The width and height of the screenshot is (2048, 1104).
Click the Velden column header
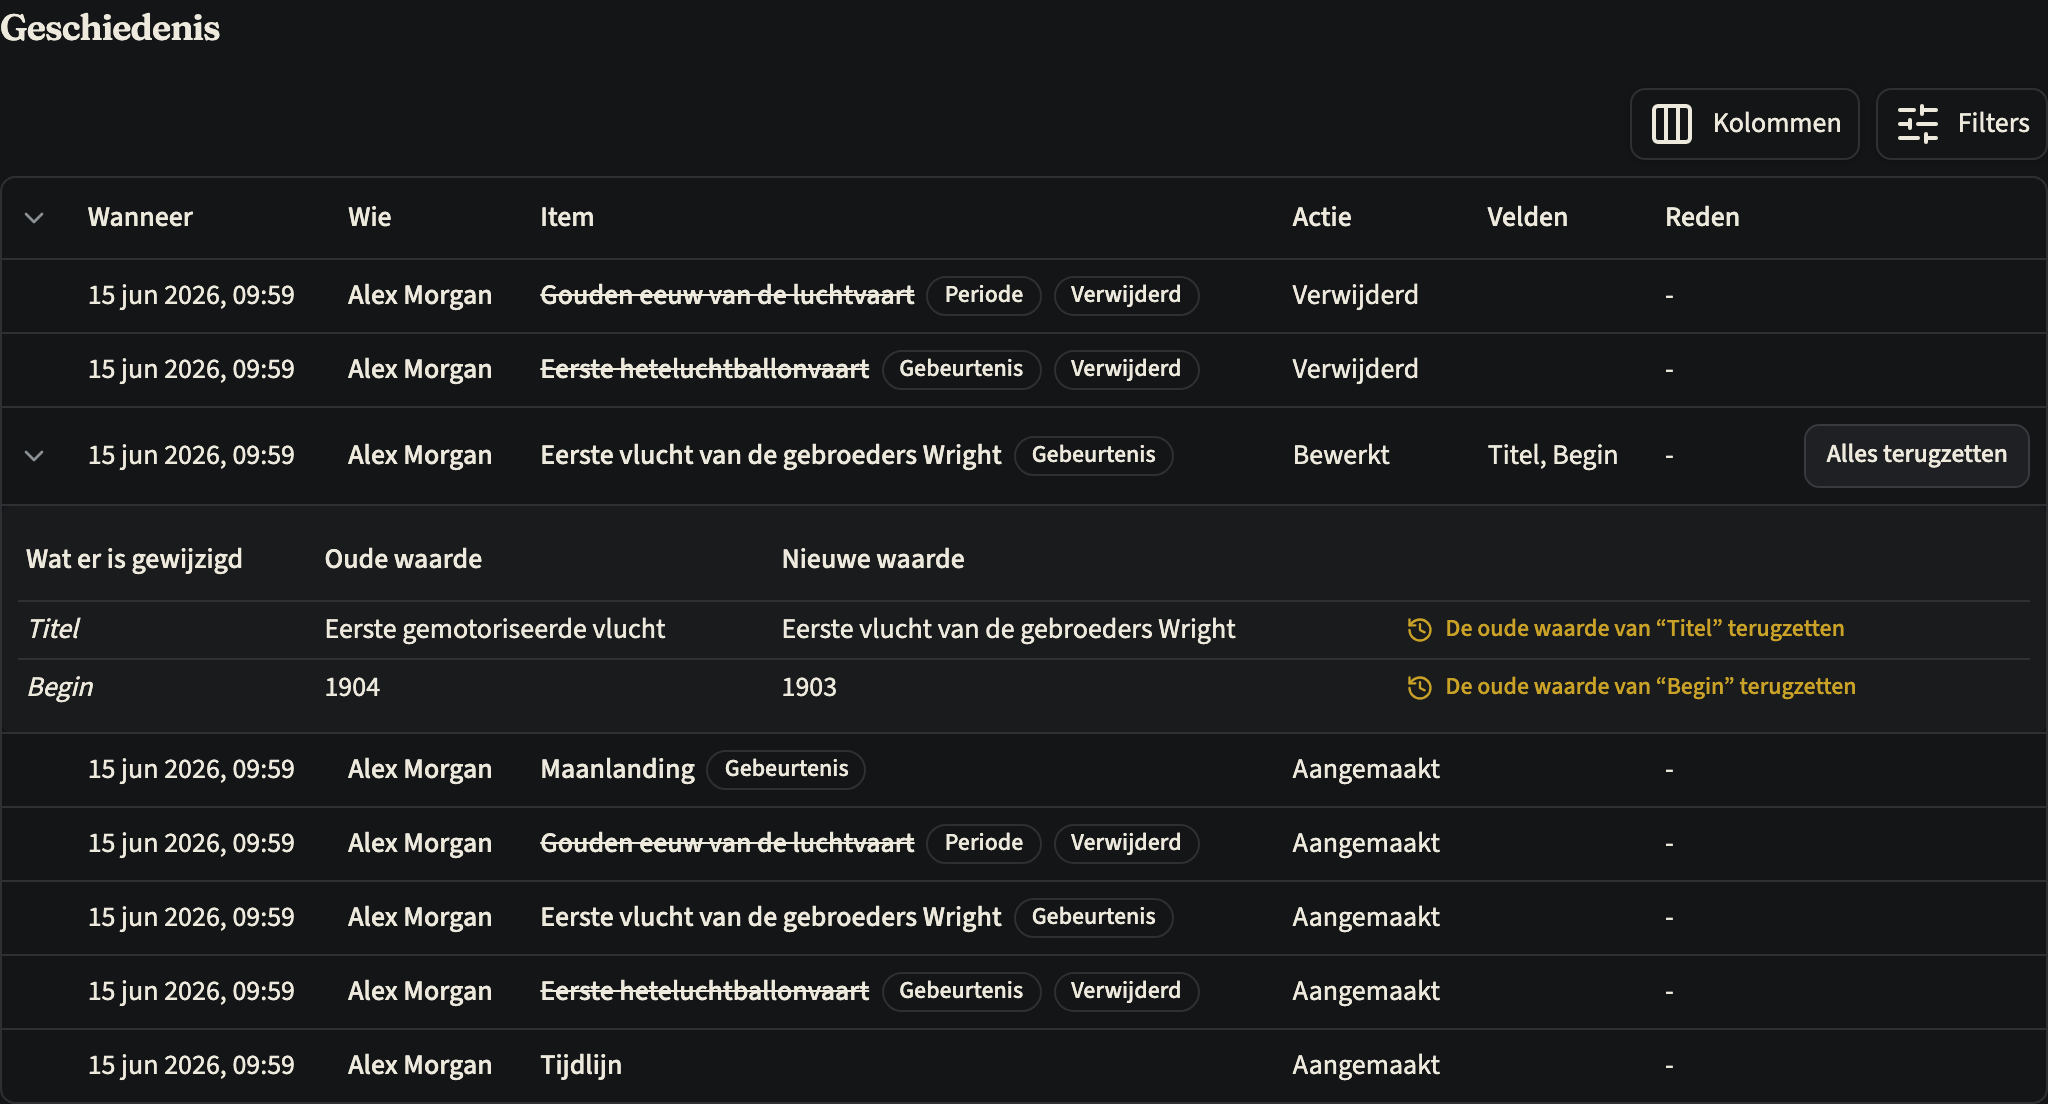[x=1527, y=217]
